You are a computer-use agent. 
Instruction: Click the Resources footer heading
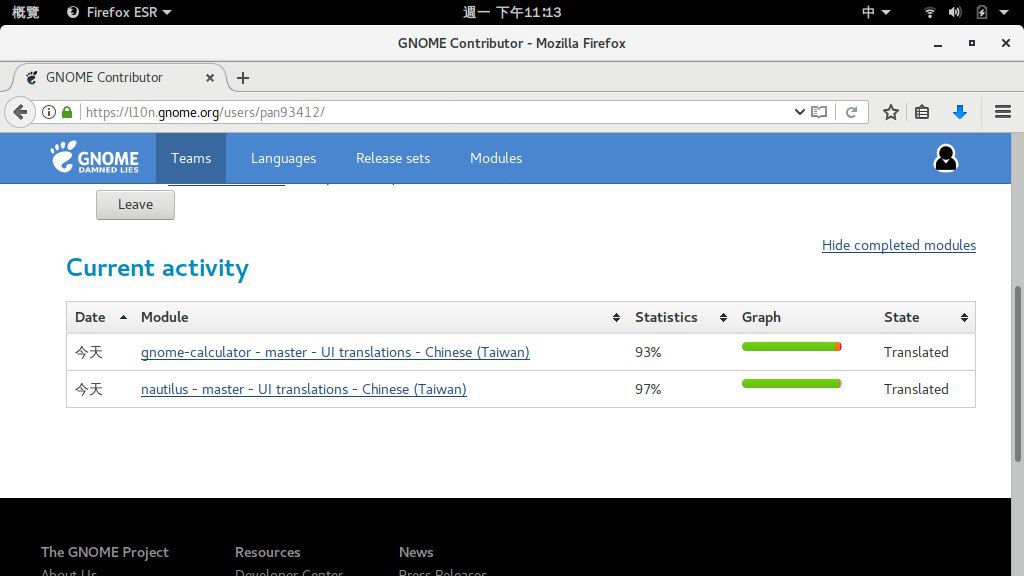(x=268, y=552)
